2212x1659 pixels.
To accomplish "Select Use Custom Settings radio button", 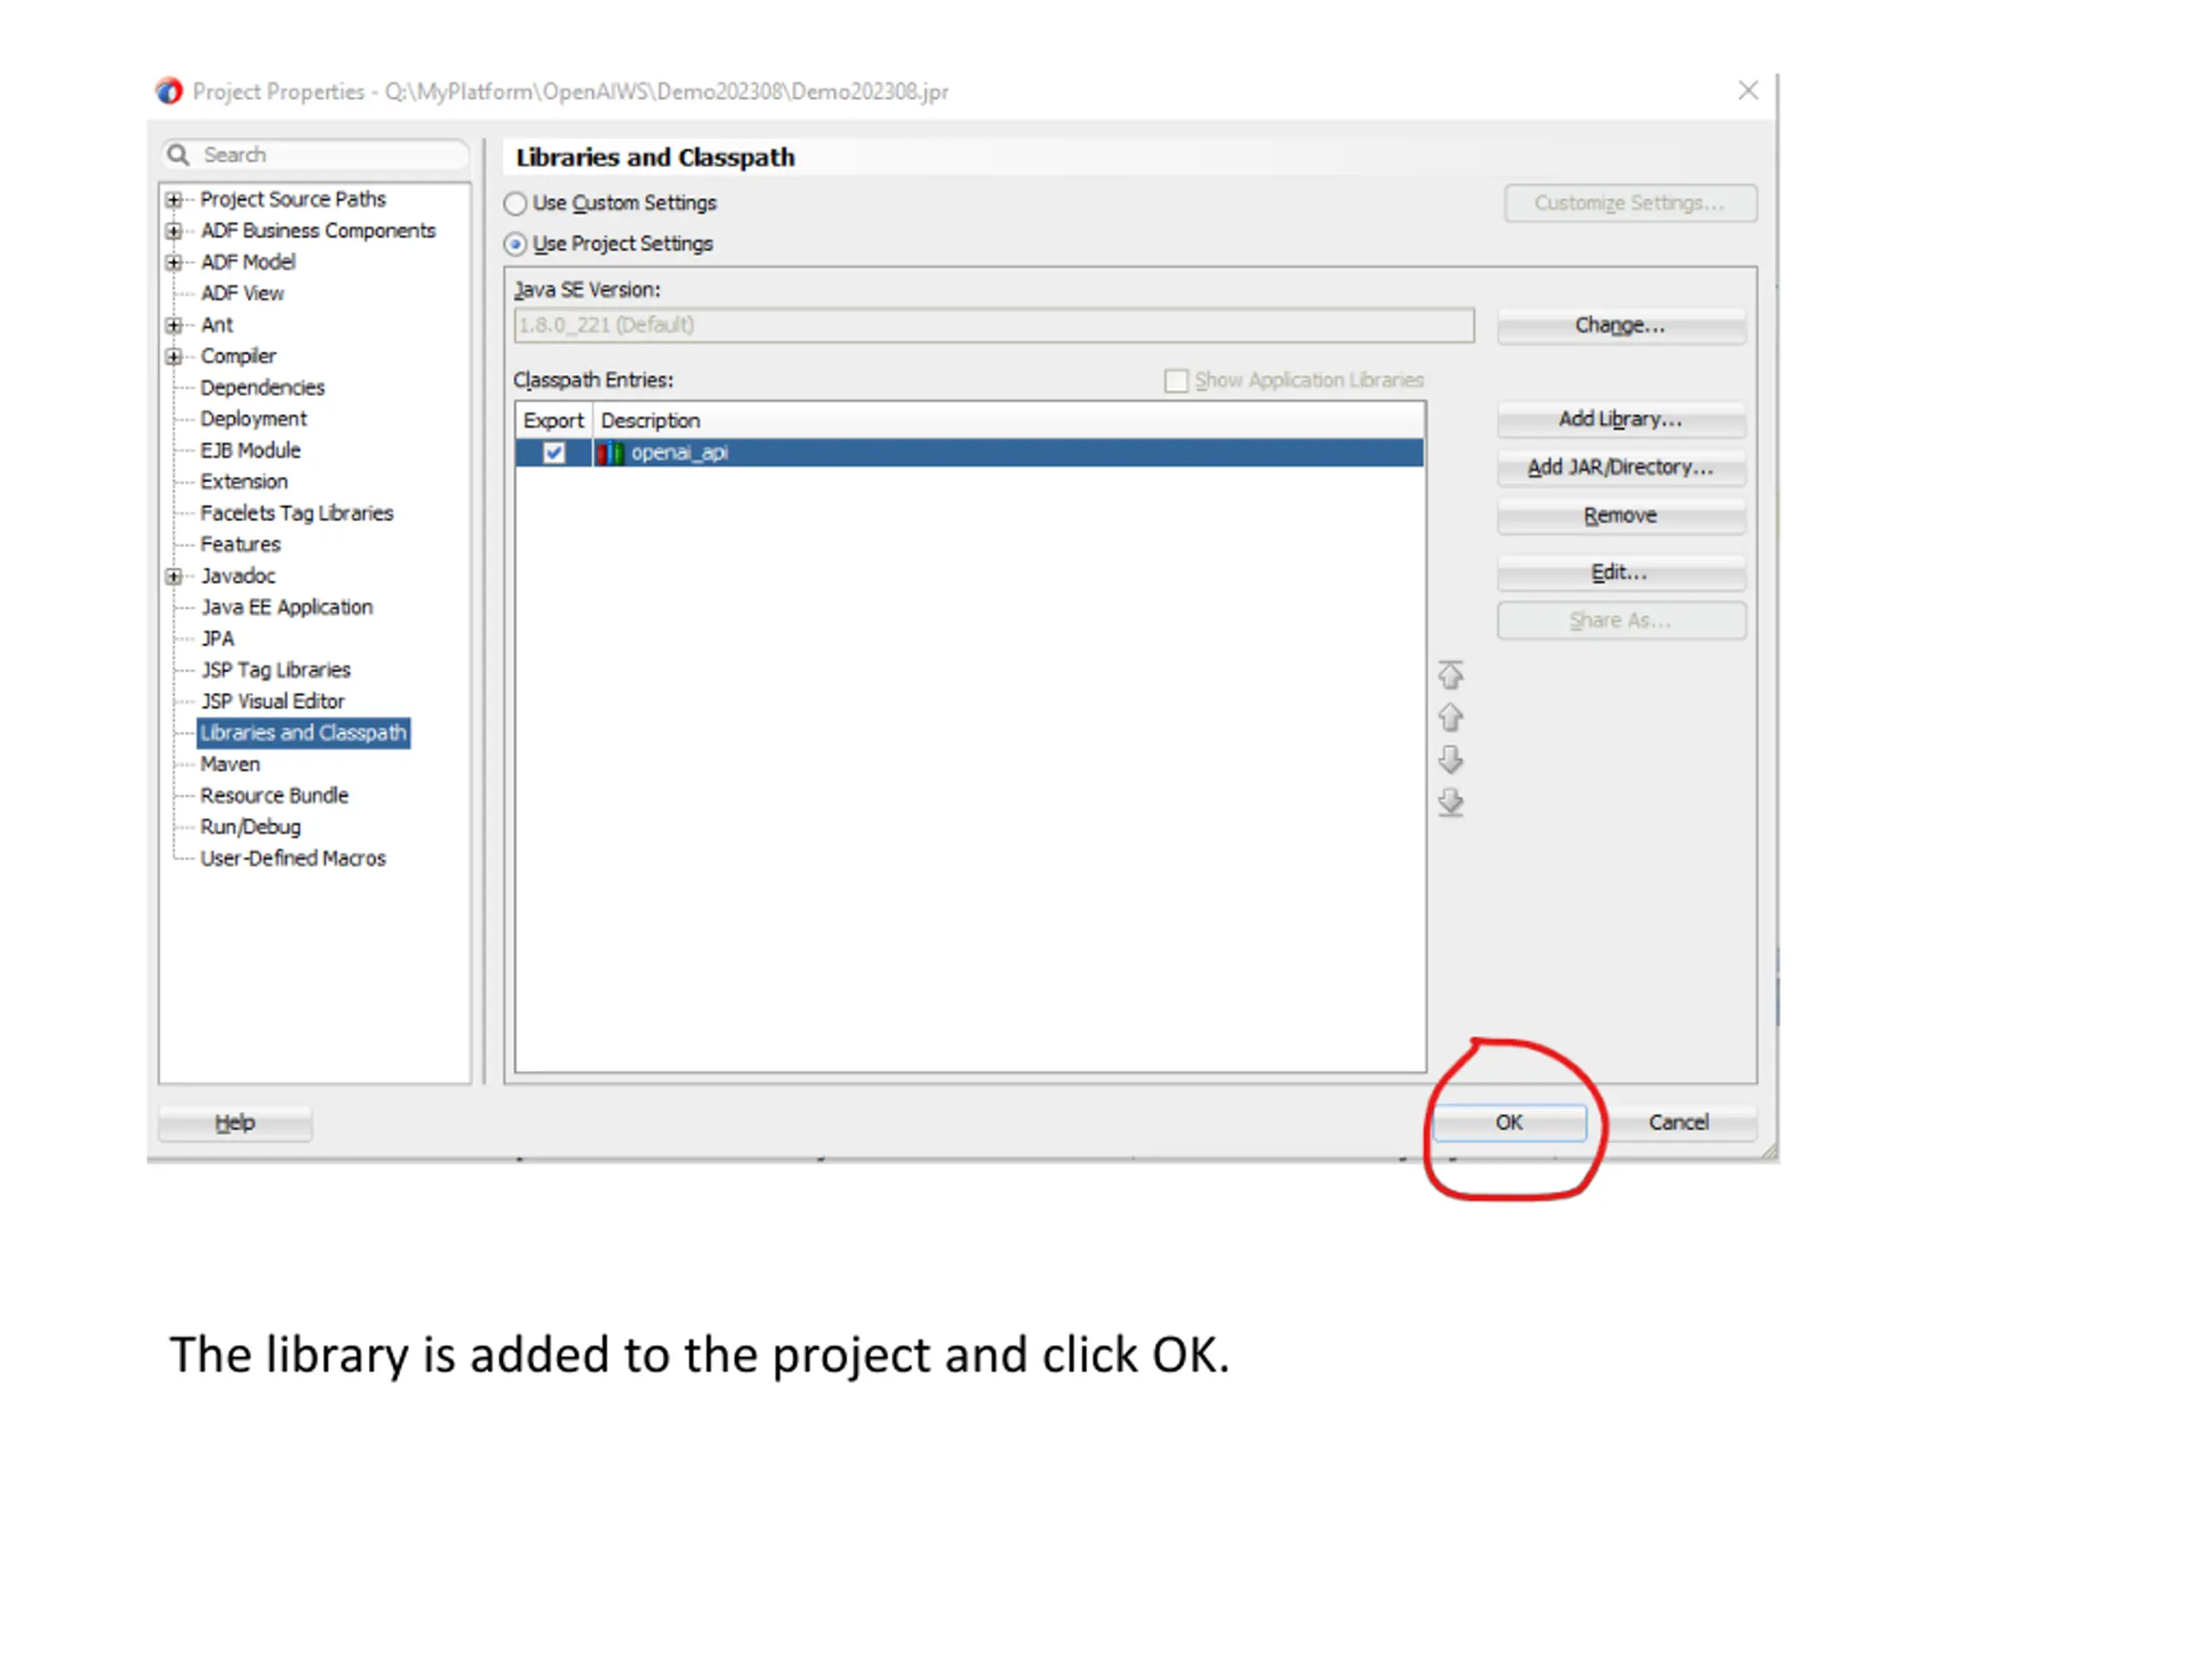I will coord(515,204).
